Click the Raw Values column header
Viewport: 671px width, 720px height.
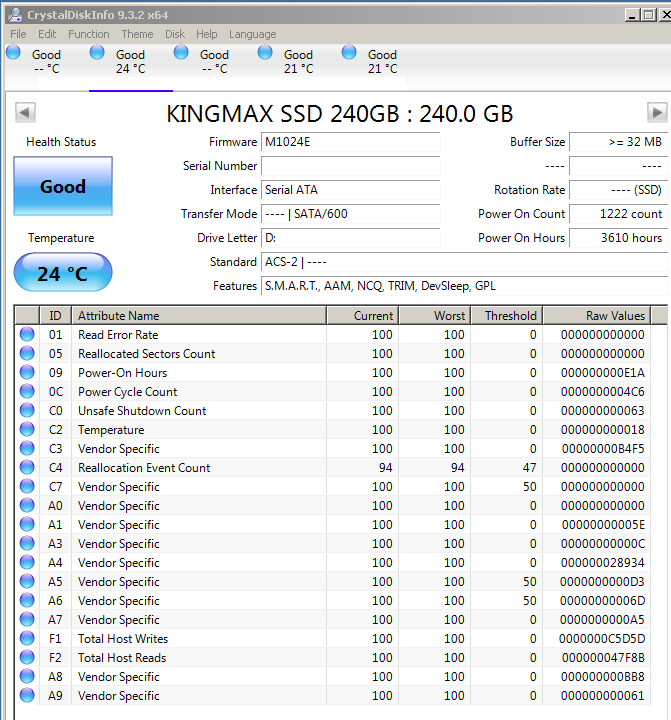point(597,315)
